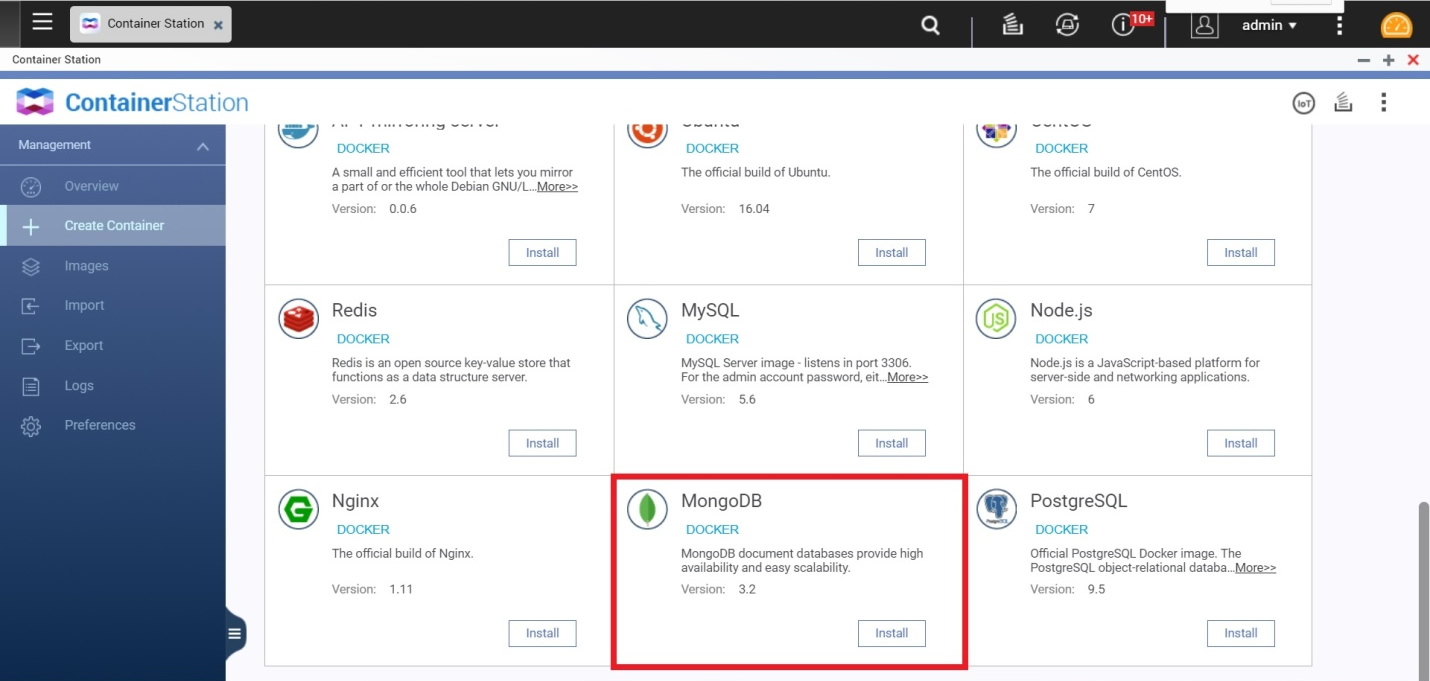Viewport: 1430px width, 681px height.
Task: Click the Images layers icon
Action: tap(31, 267)
